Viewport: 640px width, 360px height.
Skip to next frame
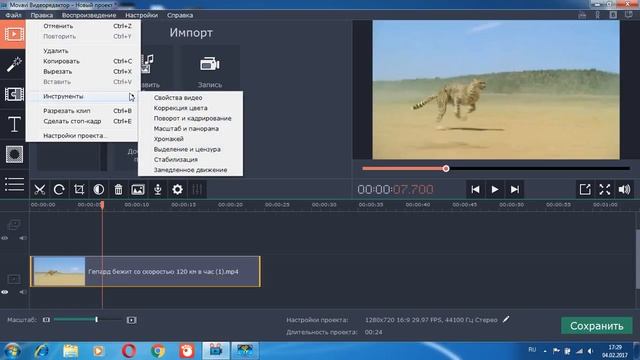coord(515,189)
